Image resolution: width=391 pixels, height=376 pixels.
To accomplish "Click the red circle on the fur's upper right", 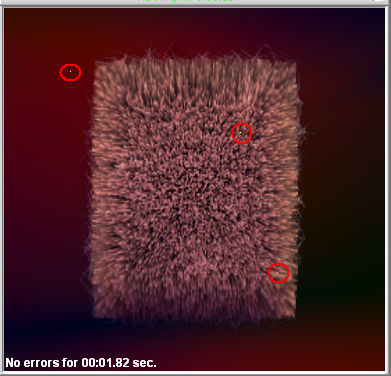I will (x=242, y=133).
